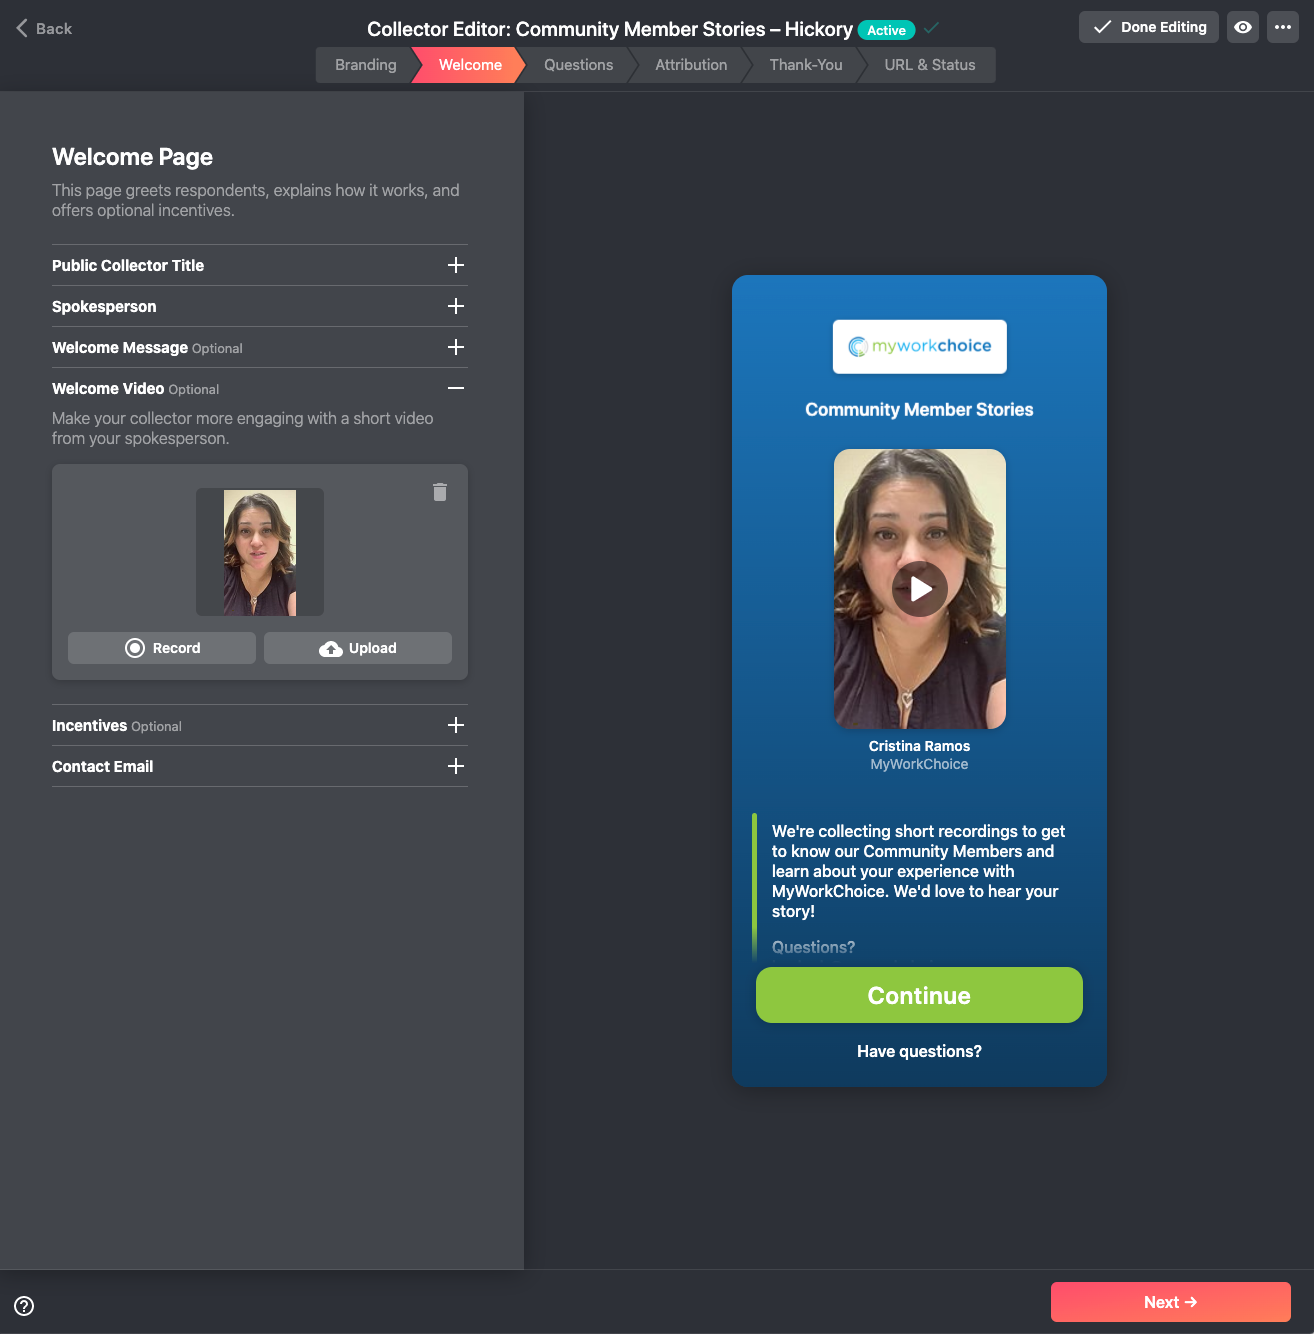Expand the Spokesperson section
Screen dimensions: 1314x1334
(x=456, y=306)
